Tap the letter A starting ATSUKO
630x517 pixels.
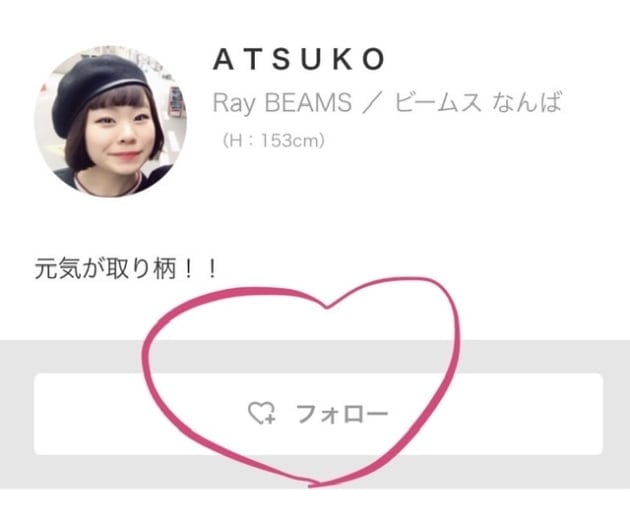click(x=223, y=59)
